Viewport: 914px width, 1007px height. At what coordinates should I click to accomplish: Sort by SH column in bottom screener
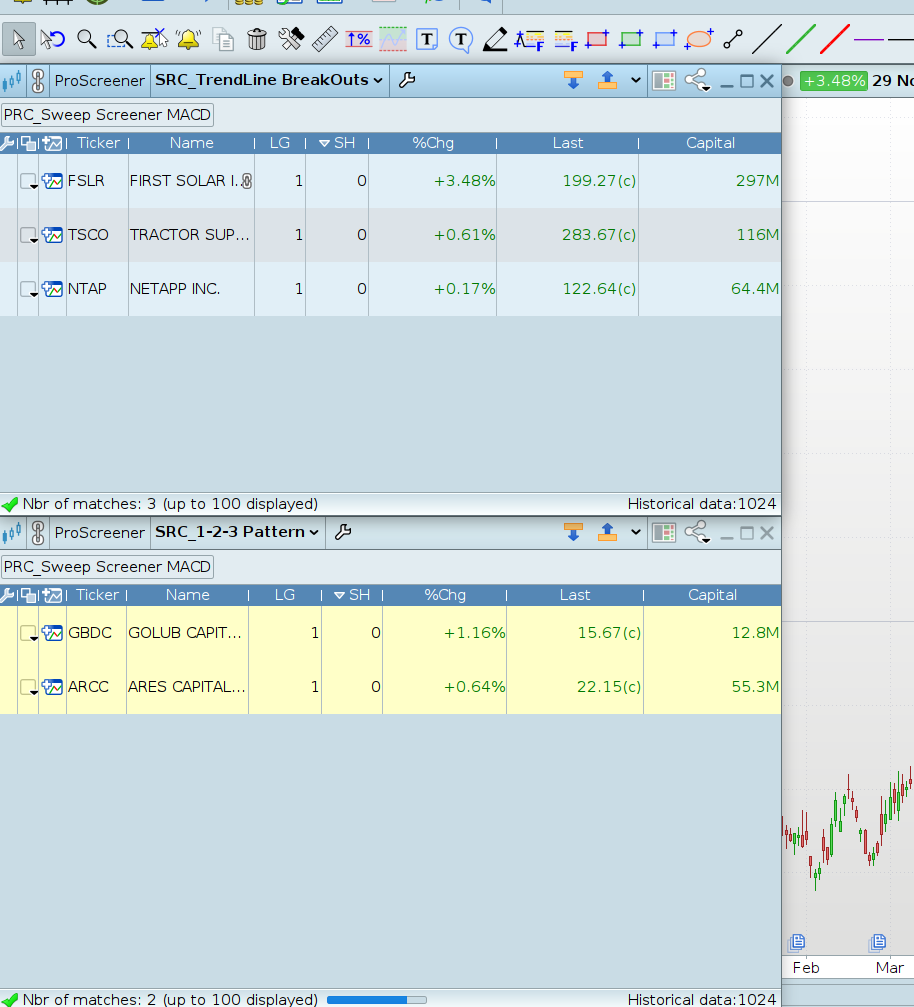pyautogui.click(x=352, y=595)
